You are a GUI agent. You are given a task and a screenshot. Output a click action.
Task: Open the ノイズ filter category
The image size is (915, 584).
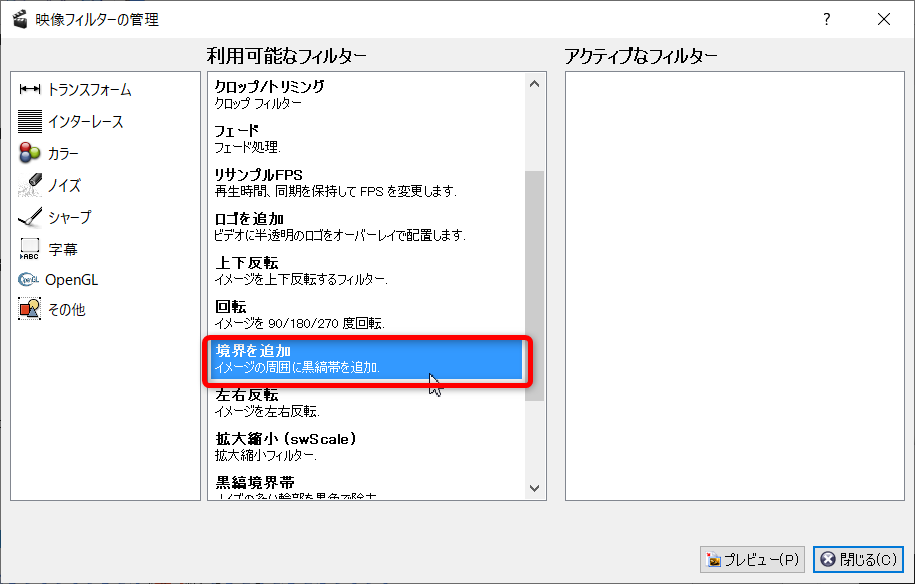point(63,185)
